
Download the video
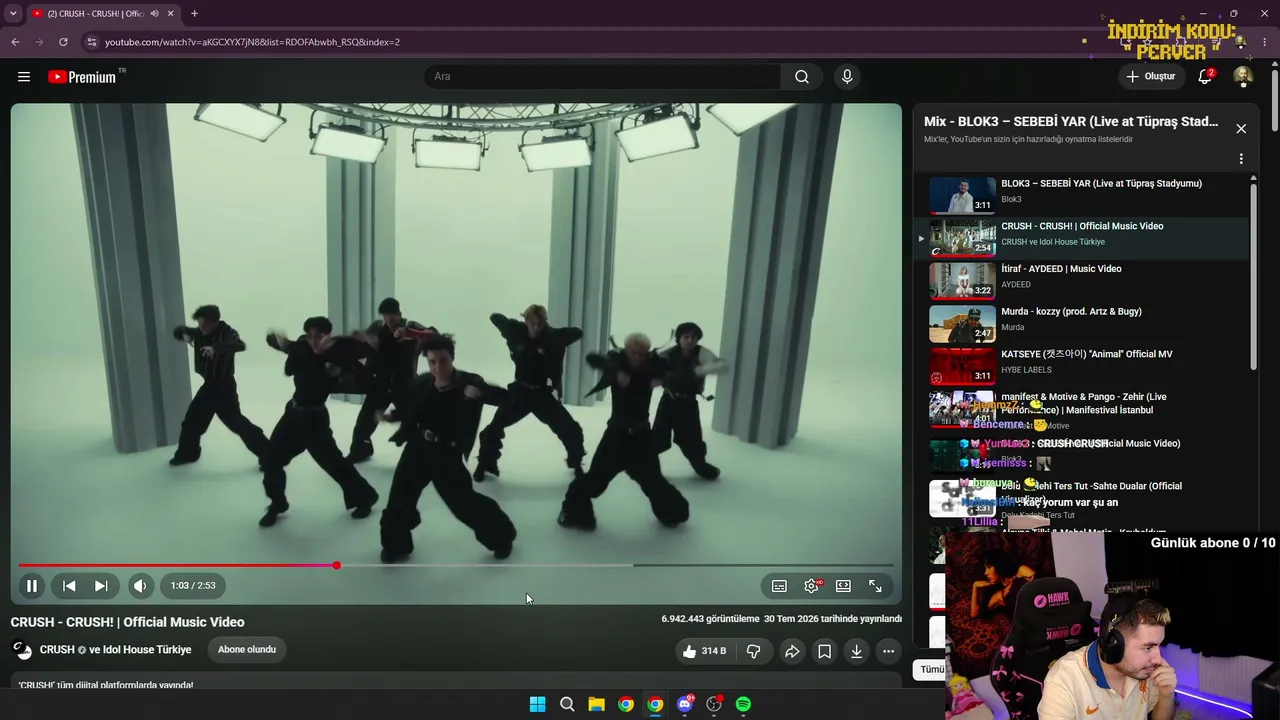point(857,651)
